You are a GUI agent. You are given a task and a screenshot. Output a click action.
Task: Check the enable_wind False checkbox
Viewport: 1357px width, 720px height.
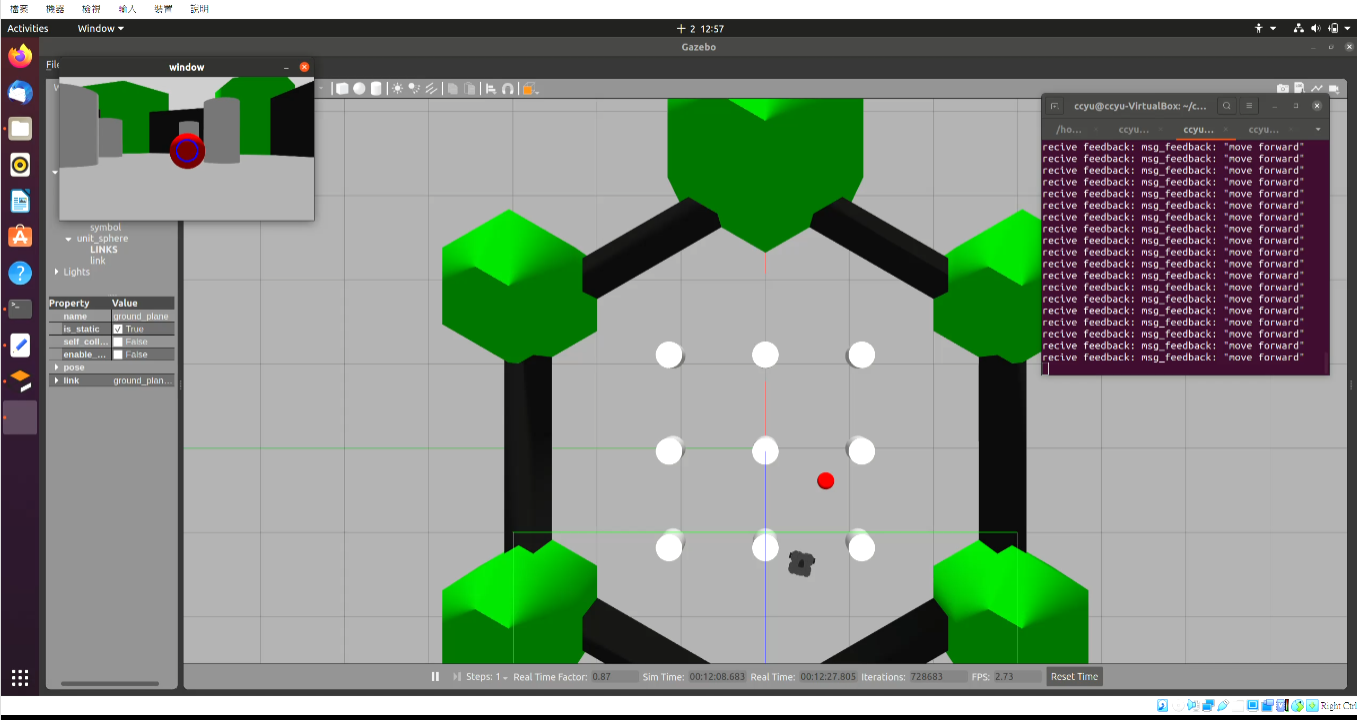[x=117, y=354]
